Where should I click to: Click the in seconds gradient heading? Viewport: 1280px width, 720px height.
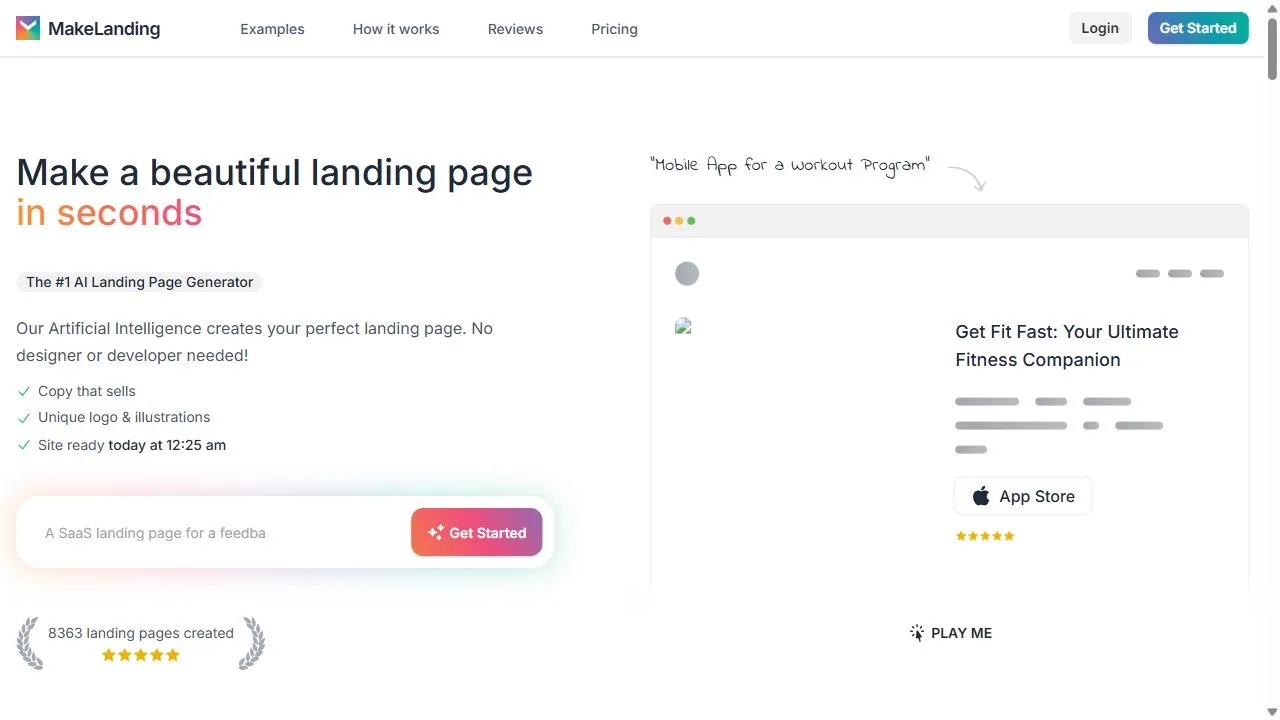coord(109,212)
